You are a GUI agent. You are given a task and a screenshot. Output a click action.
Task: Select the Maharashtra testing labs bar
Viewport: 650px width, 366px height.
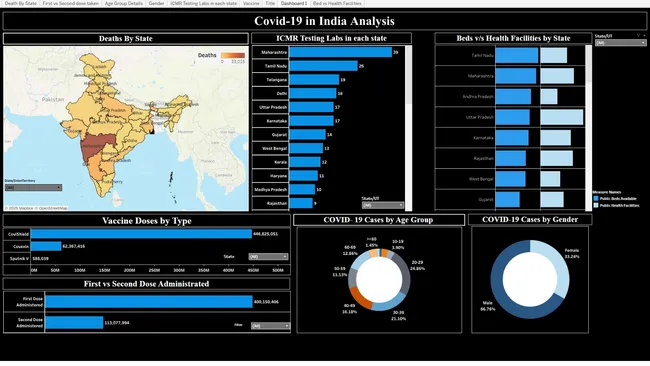point(340,52)
